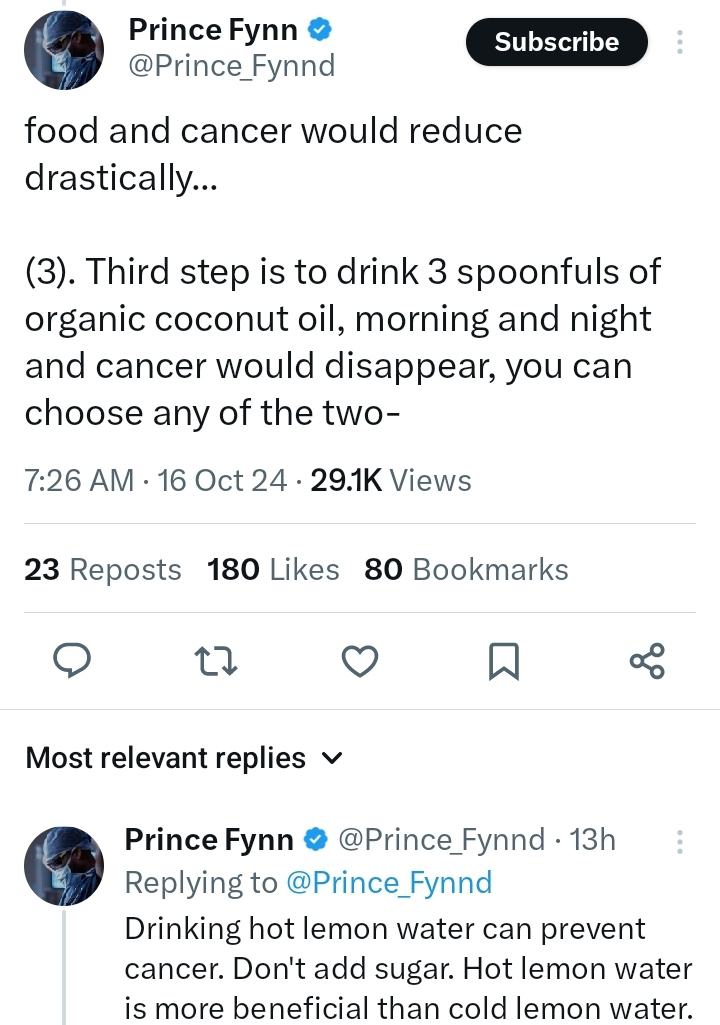Tap the reply author's avatar thumbnail

(x=64, y=865)
